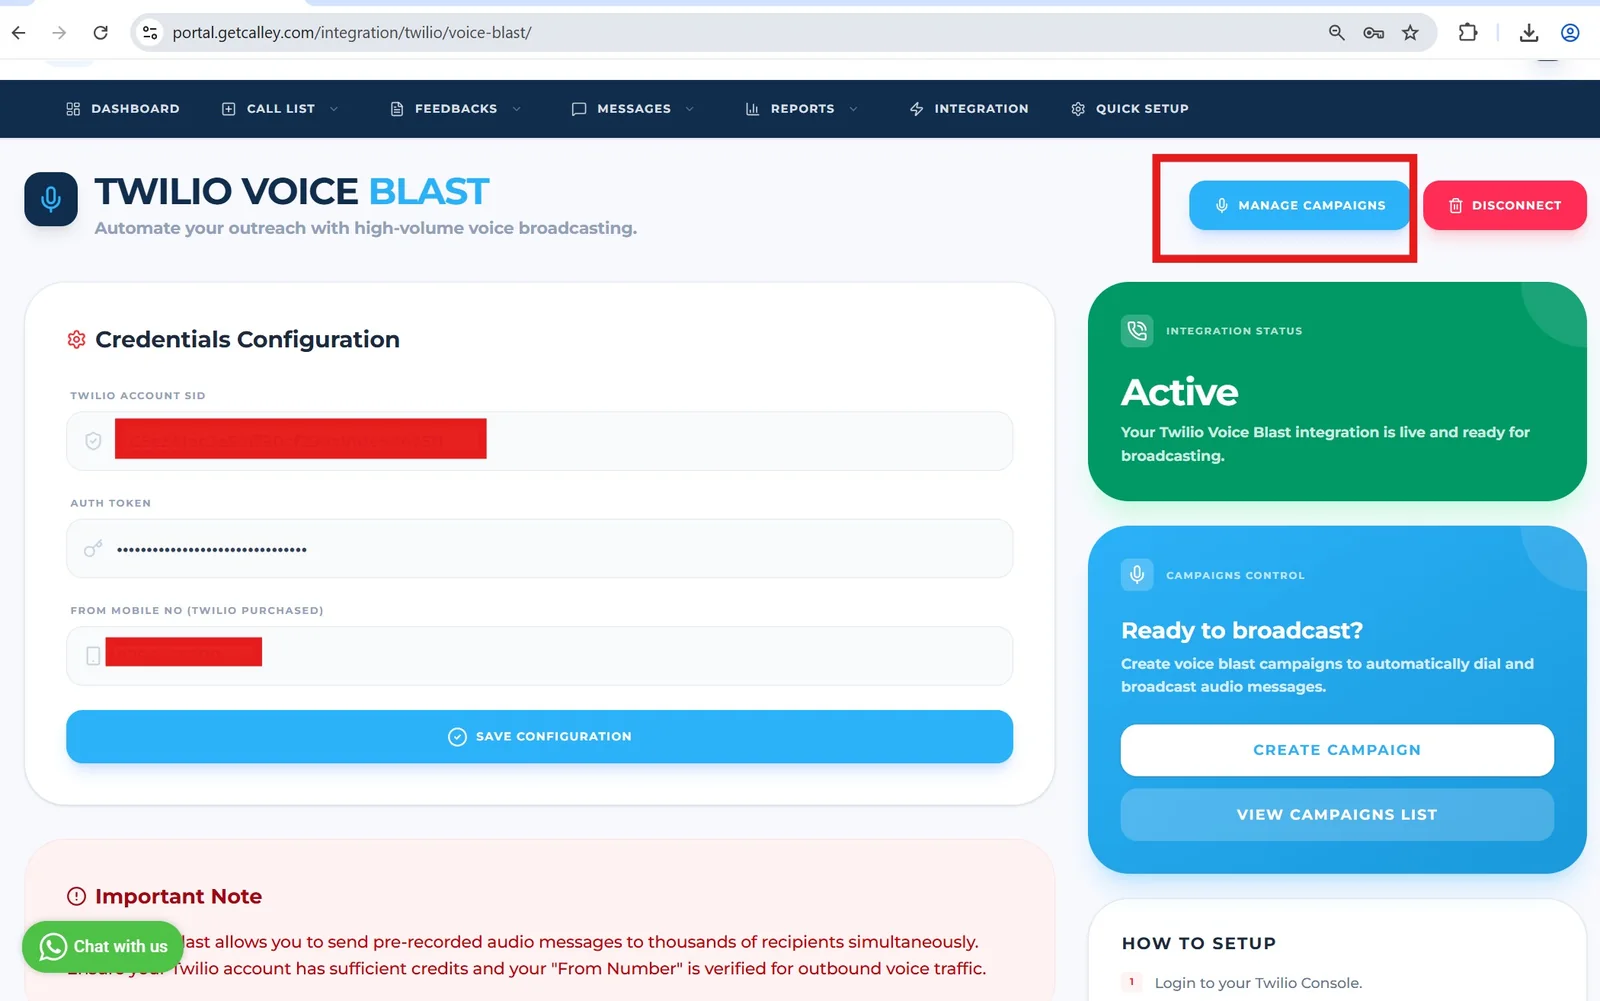This screenshot has height=1001, width=1600.
Task: Expand the Messages menu chevron
Action: (690, 109)
